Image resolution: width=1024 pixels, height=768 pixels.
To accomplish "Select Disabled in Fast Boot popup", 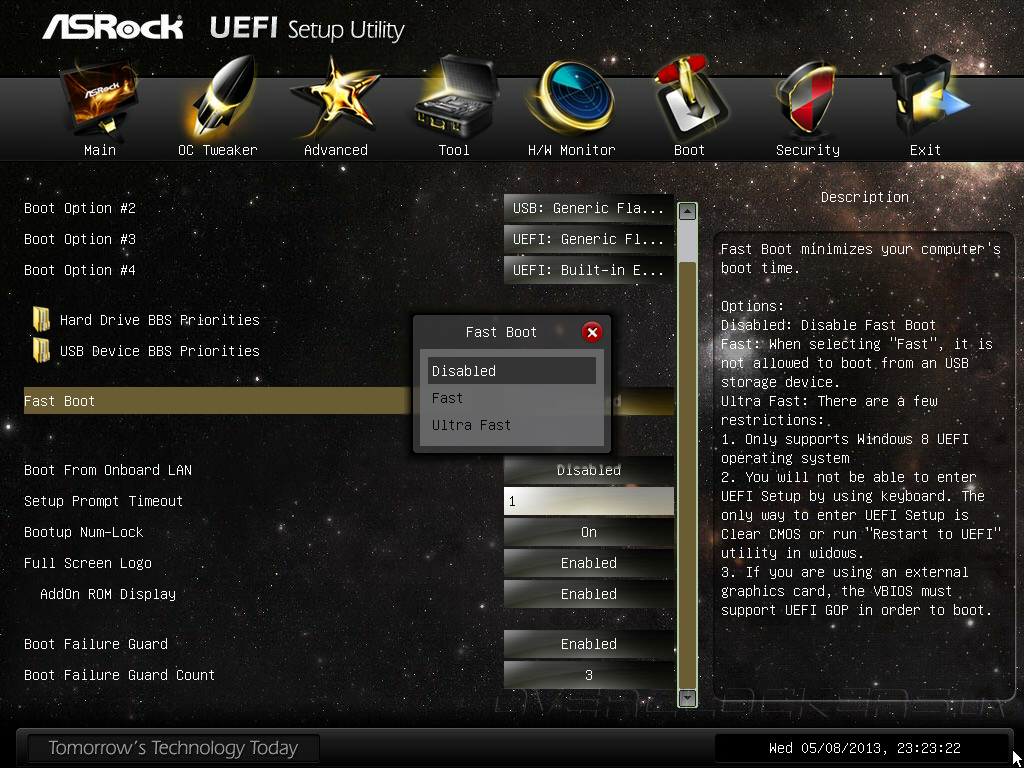I will coord(511,370).
